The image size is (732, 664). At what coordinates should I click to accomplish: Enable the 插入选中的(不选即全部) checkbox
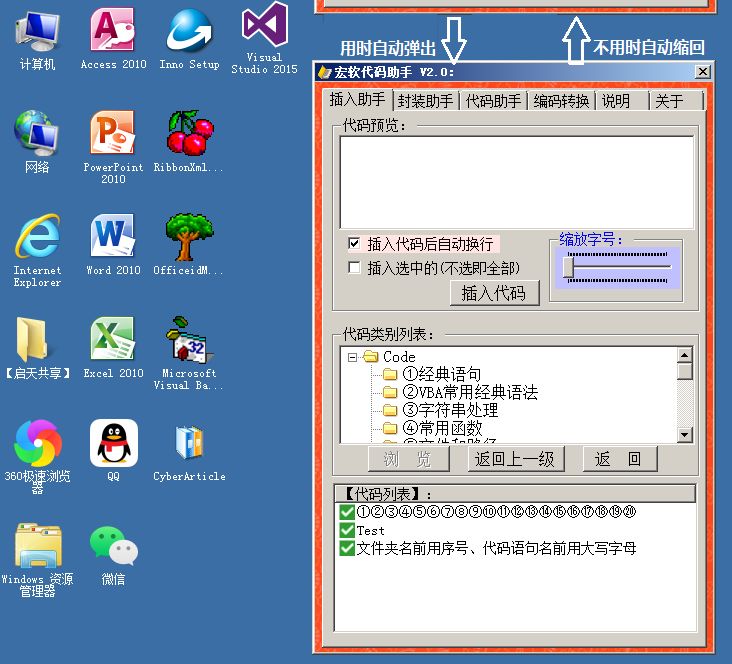354,267
